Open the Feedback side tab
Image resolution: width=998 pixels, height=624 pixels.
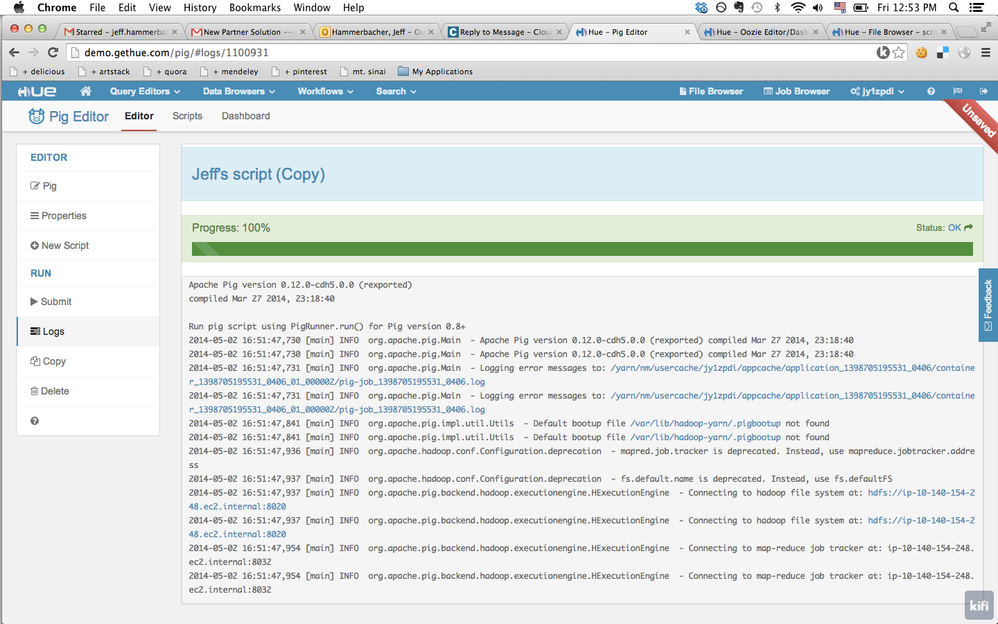(988, 305)
